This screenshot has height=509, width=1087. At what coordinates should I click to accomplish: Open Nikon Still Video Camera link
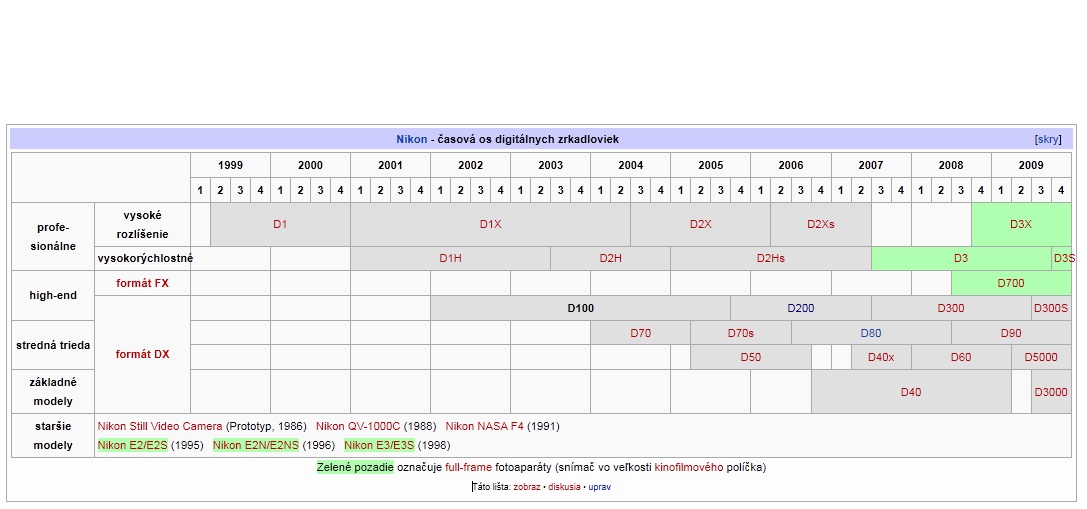click(160, 426)
